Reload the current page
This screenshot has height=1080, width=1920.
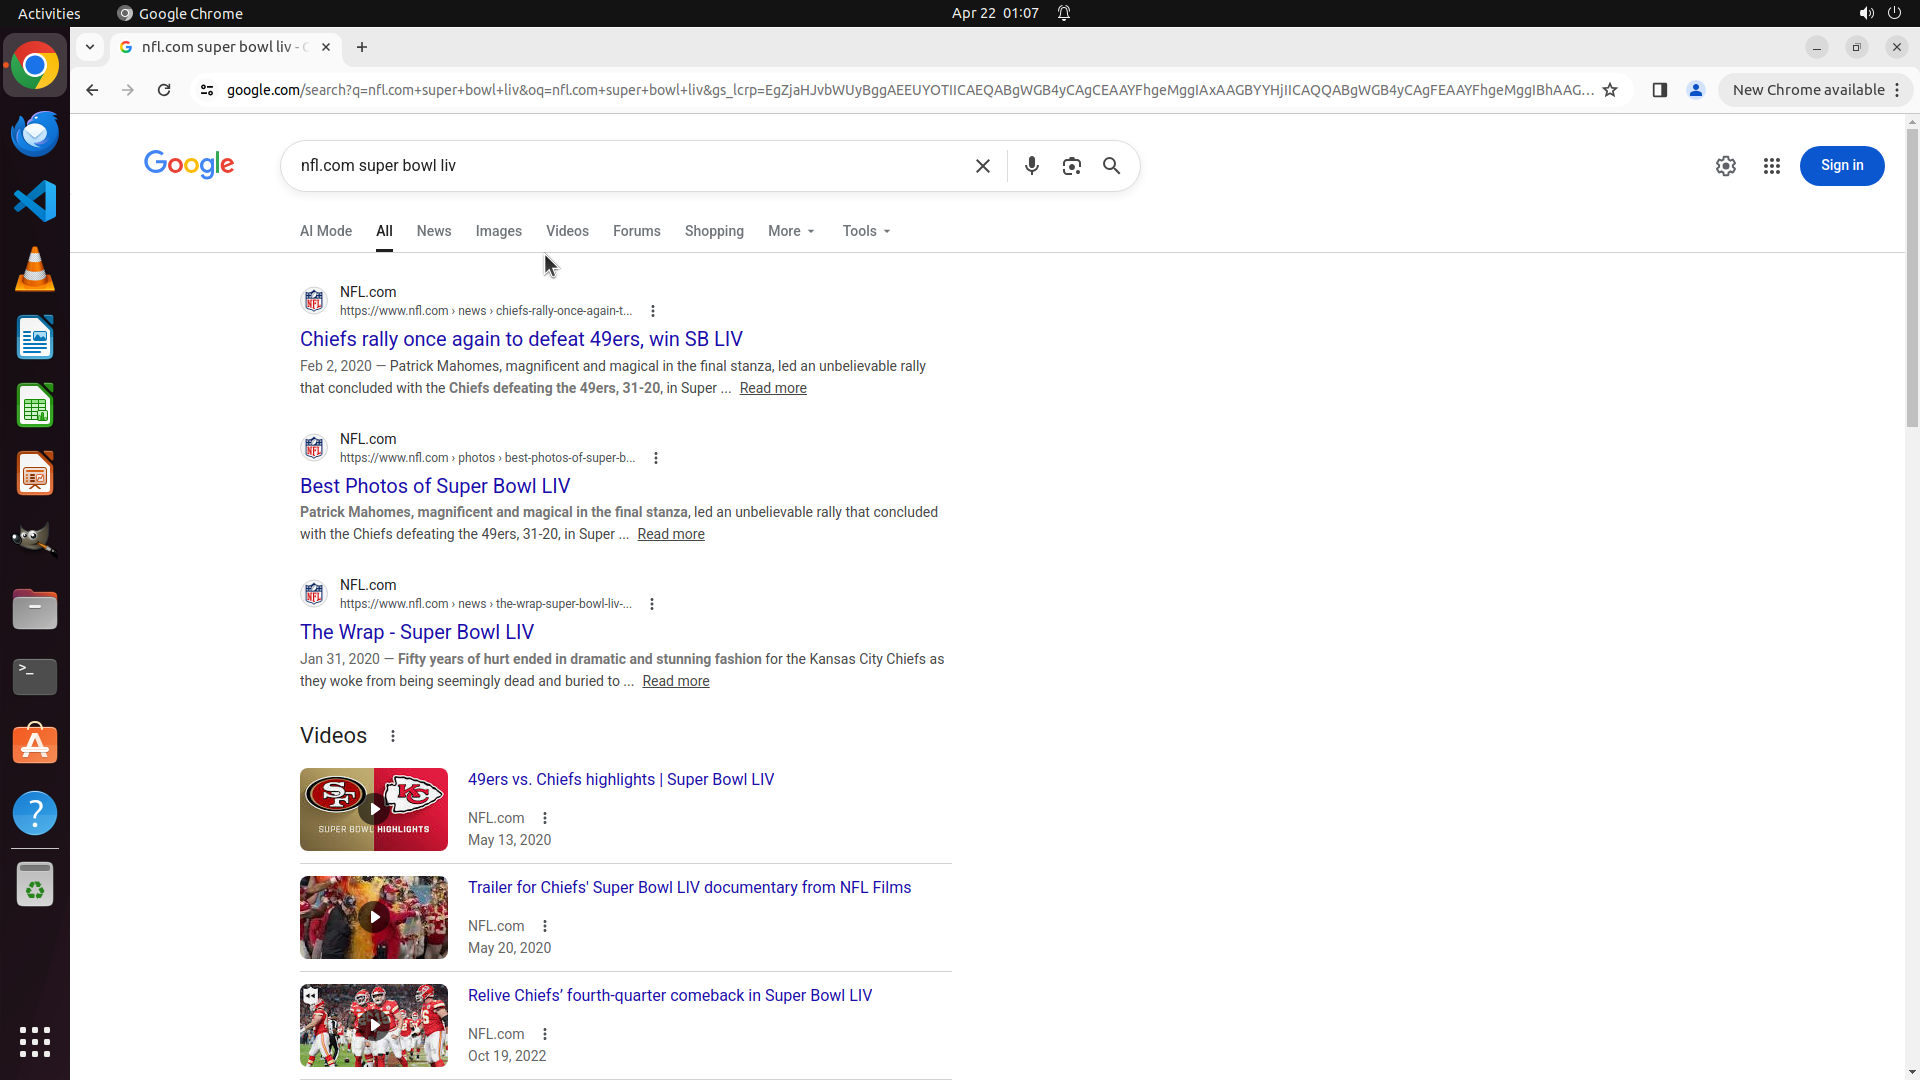164,90
